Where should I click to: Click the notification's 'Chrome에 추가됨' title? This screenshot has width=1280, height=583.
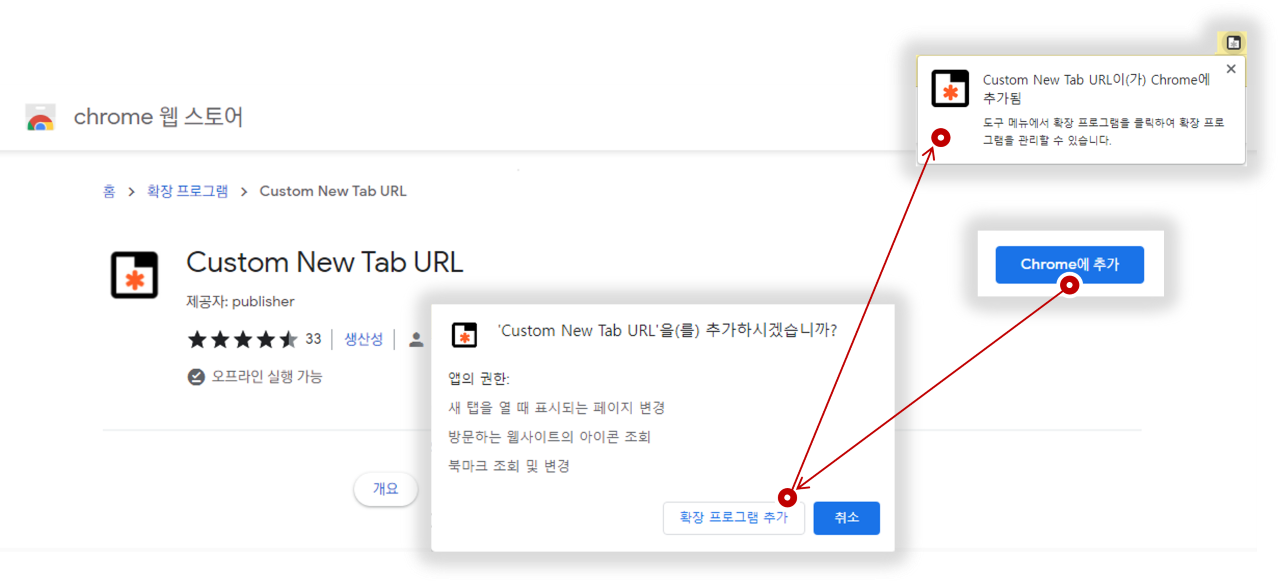click(1097, 89)
